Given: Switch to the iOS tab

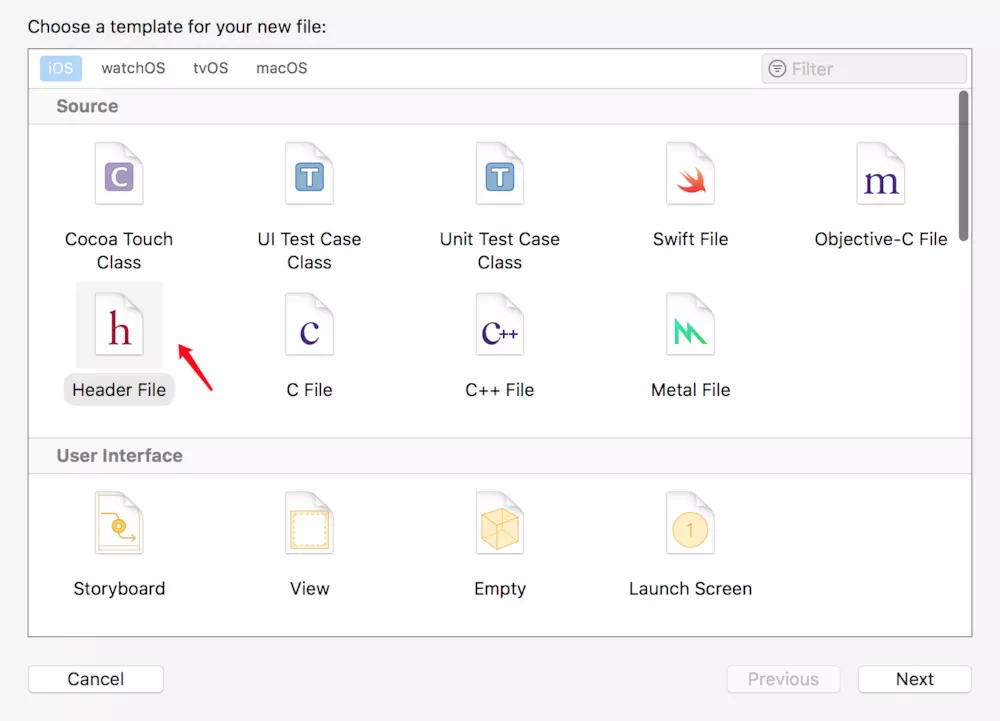Looking at the screenshot, I should 61,68.
